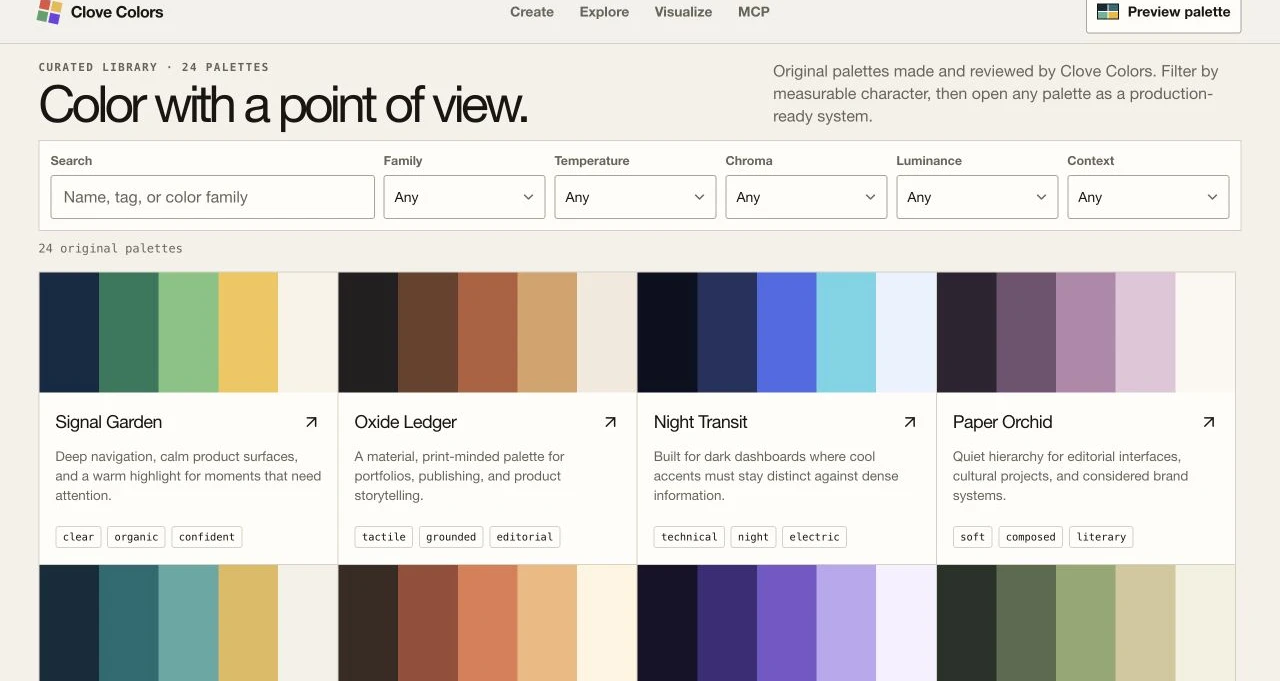
Task: Expand the Luminance dropdown
Action: [x=977, y=197]
